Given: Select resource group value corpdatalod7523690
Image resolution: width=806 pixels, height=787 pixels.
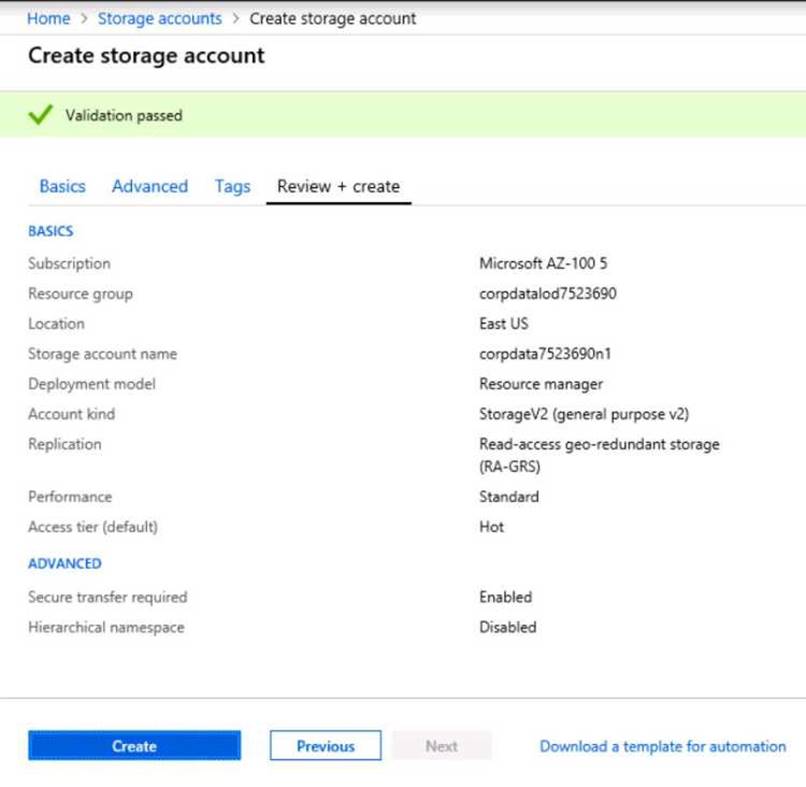Looking at the screenshot, I should point(548,294).
